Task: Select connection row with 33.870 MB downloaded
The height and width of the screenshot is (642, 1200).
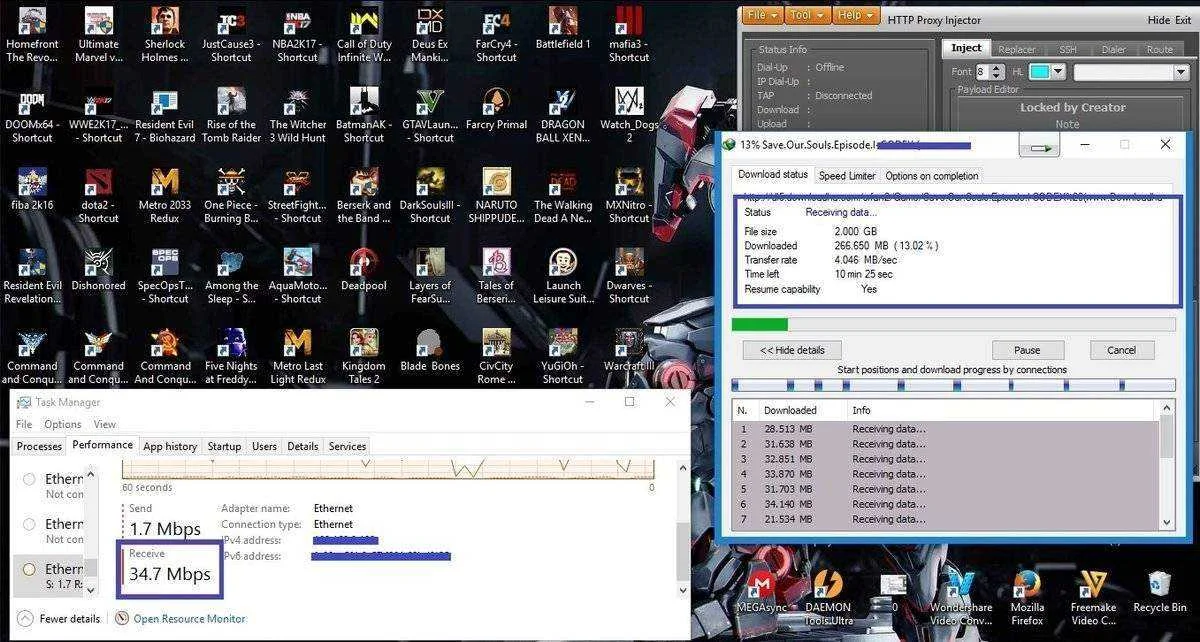Action: pyautogui.click(x=945, y=474)
